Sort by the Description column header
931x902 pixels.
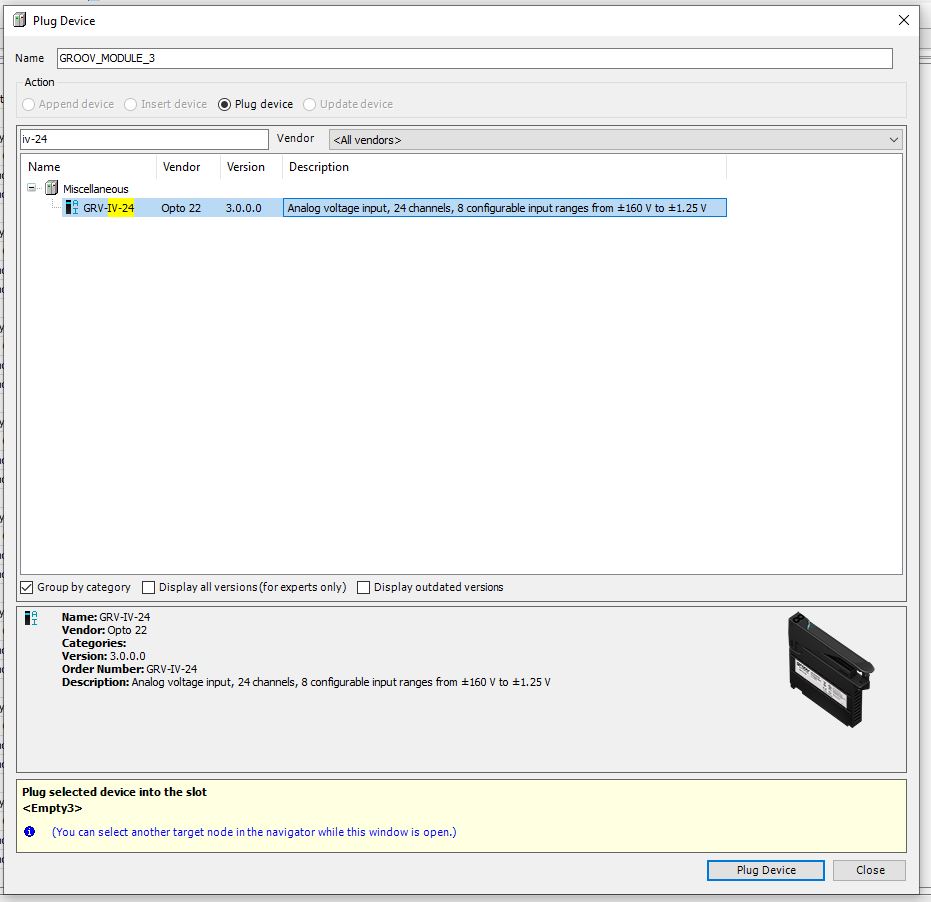(504, 167)
